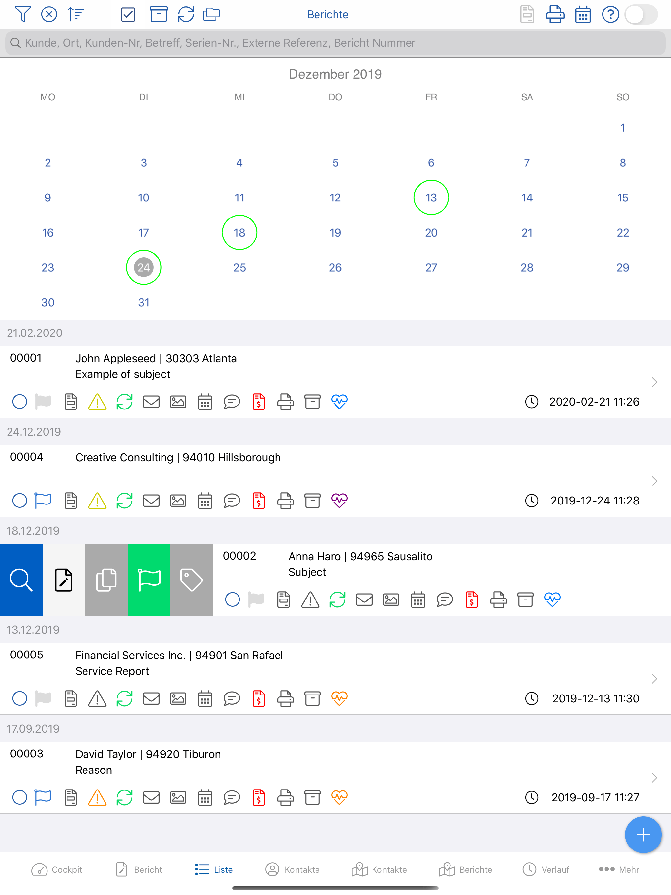The width and height of the screenshot is (671, 895).
Task: Add a new report with plus button
Action: pos(643,835)
